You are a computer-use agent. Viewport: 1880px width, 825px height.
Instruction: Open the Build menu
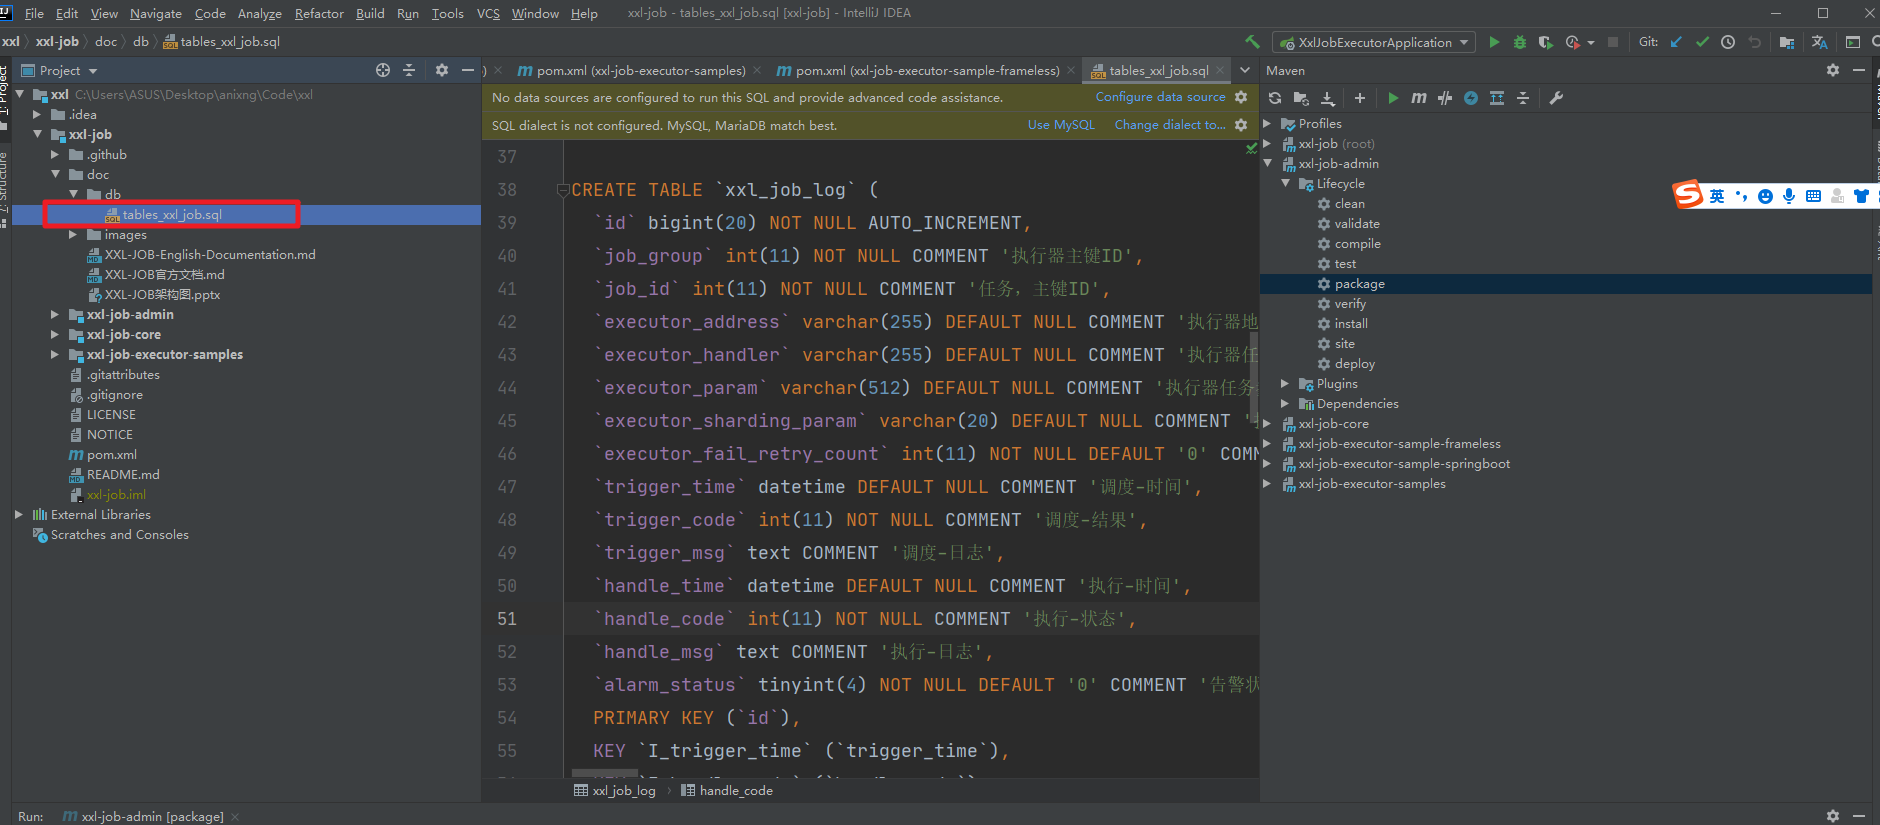(x=370, y=13)
